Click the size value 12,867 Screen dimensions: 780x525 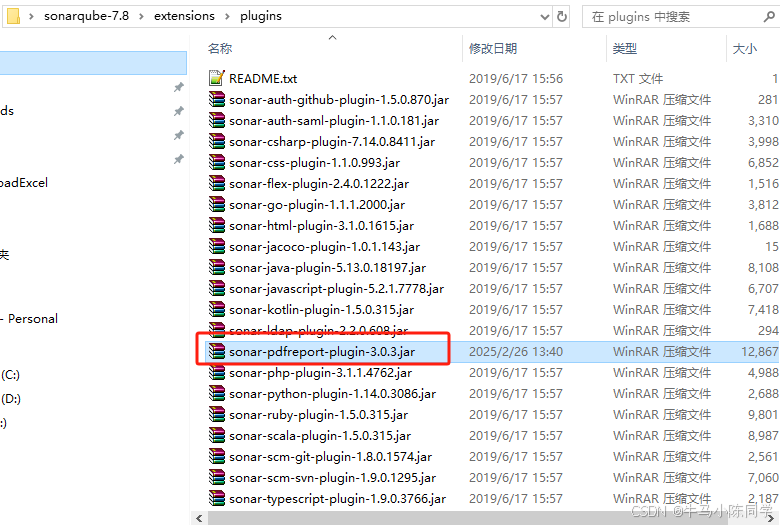pos(759,351)
